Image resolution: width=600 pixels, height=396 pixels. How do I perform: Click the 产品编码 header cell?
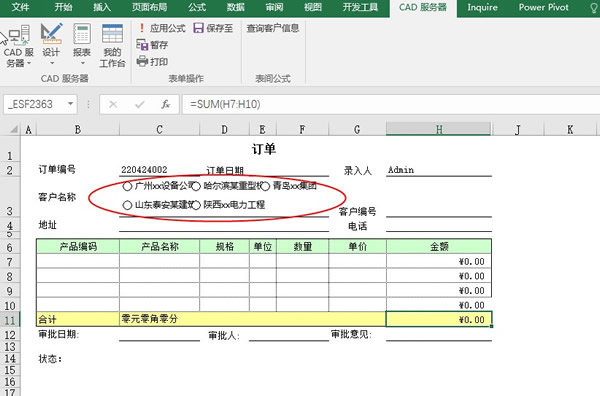click(78, 246)
